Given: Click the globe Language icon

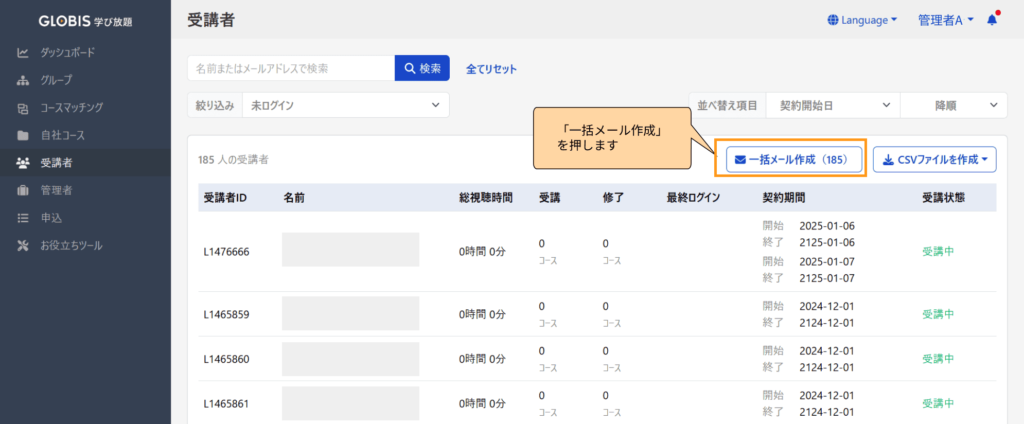Looking at the screenshot, I should [834, 20].
